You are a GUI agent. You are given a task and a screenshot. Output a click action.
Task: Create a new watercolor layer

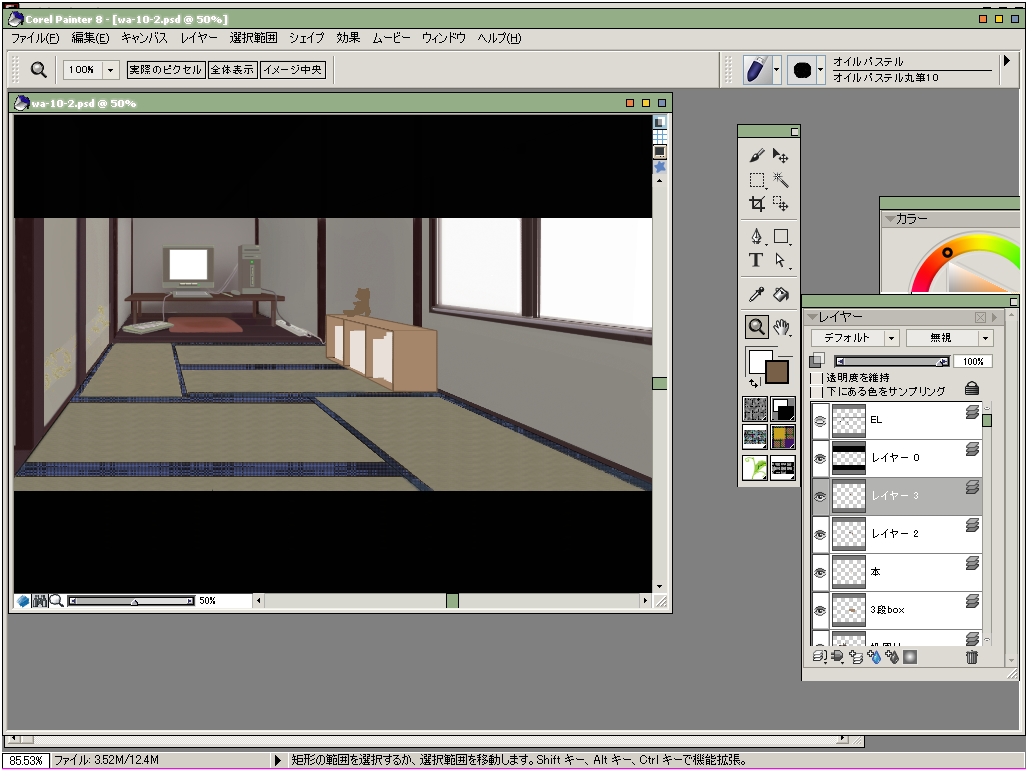point(874,657)
